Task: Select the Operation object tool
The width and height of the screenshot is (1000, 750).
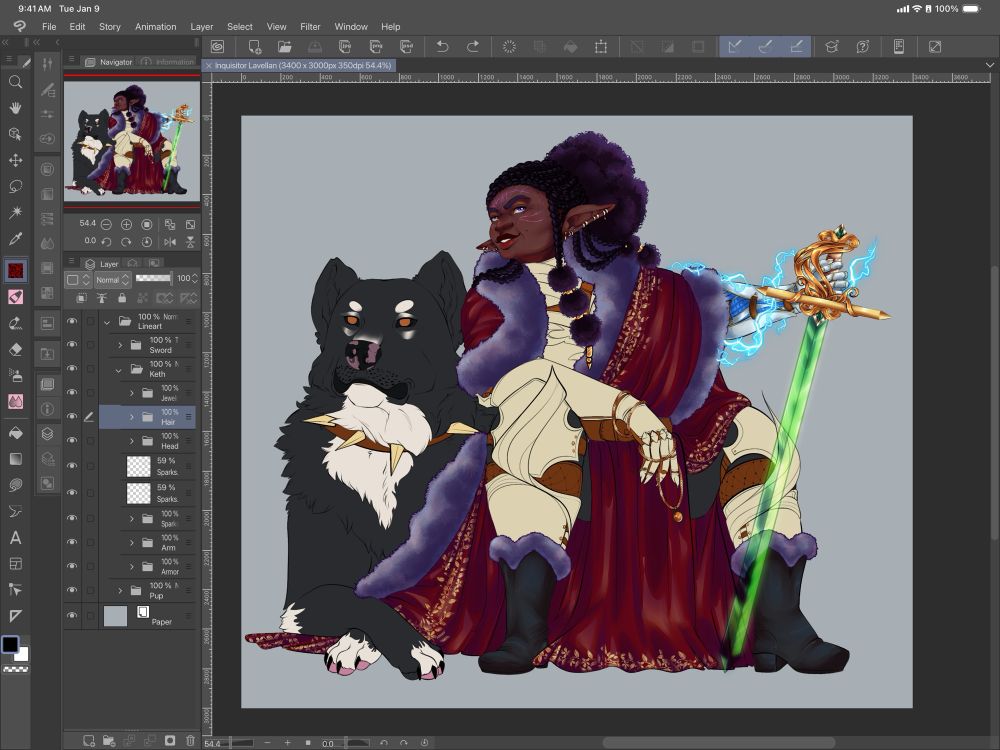Action: 15,134
